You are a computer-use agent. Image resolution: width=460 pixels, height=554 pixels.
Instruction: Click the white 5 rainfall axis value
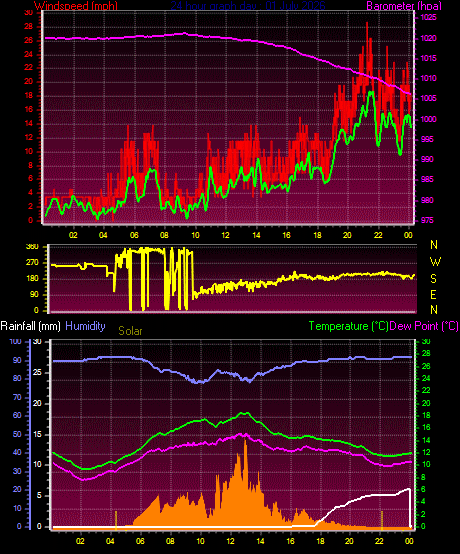[x=39, y=496]
